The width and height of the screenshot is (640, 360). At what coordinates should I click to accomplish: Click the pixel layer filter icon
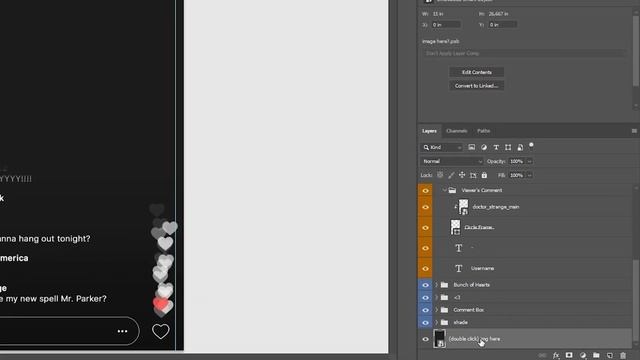point(471,147)
